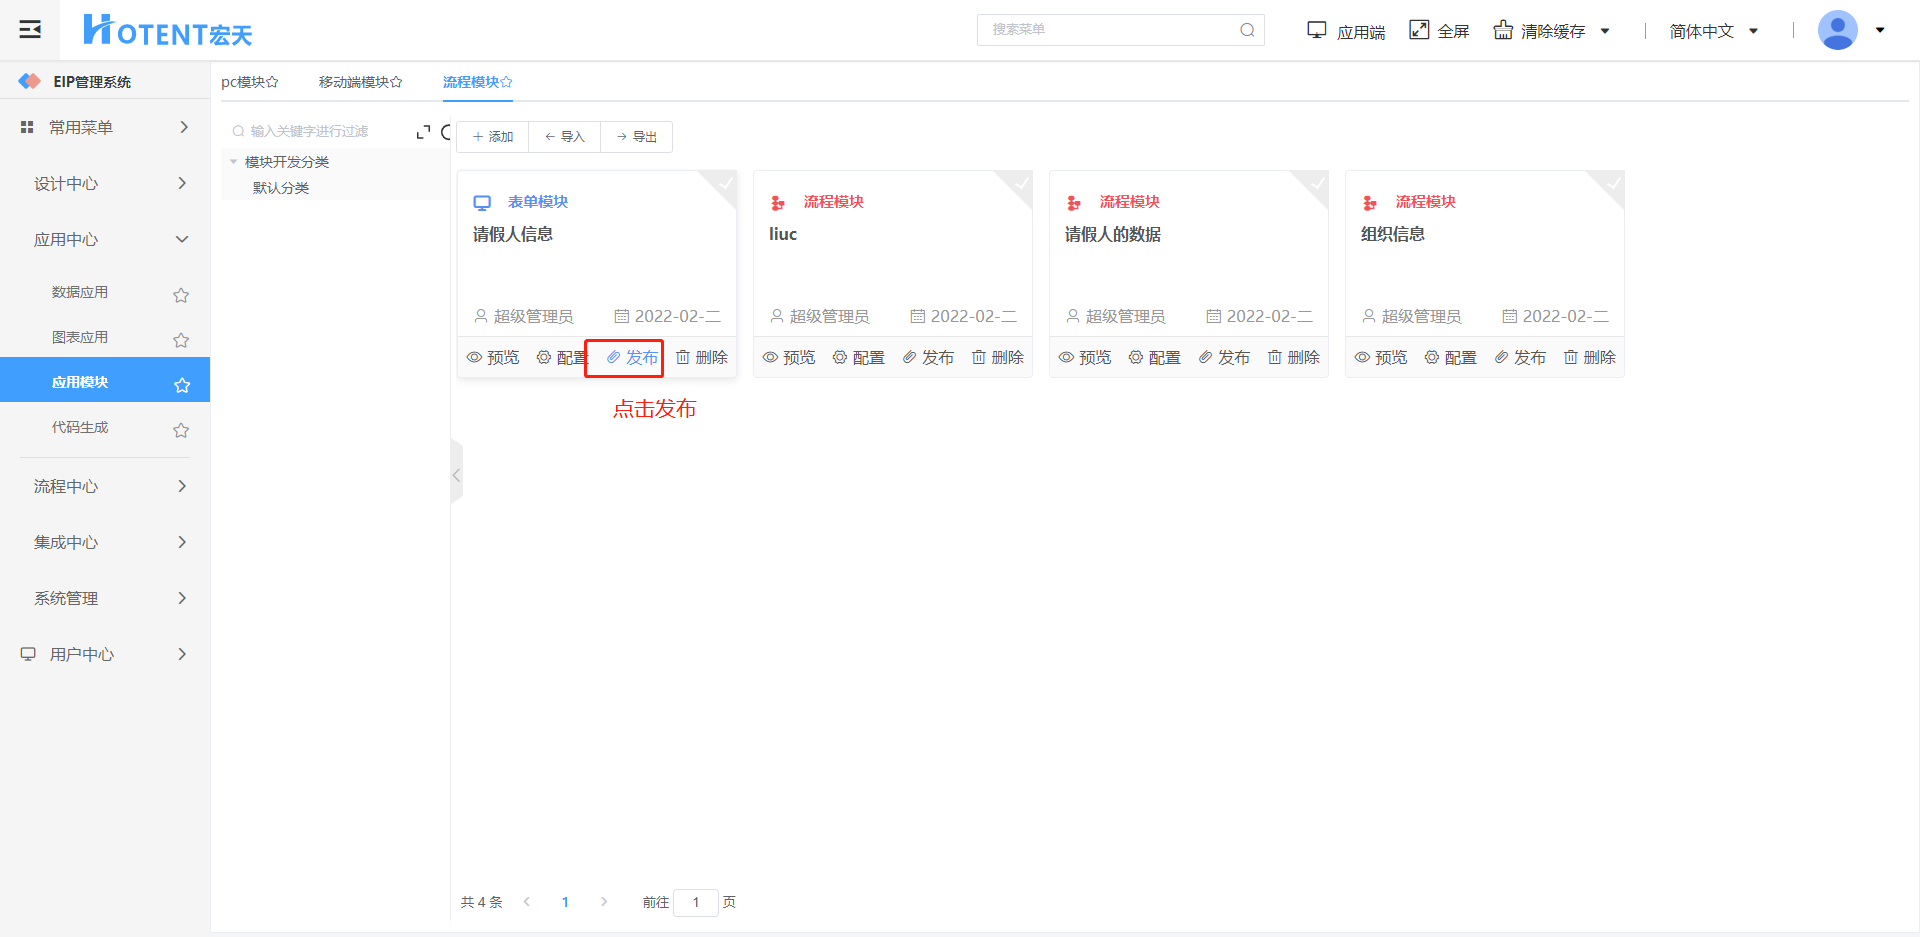Click the user avatar icon
Screen dimensions: 1920x937
click(x=1837, y=30)
